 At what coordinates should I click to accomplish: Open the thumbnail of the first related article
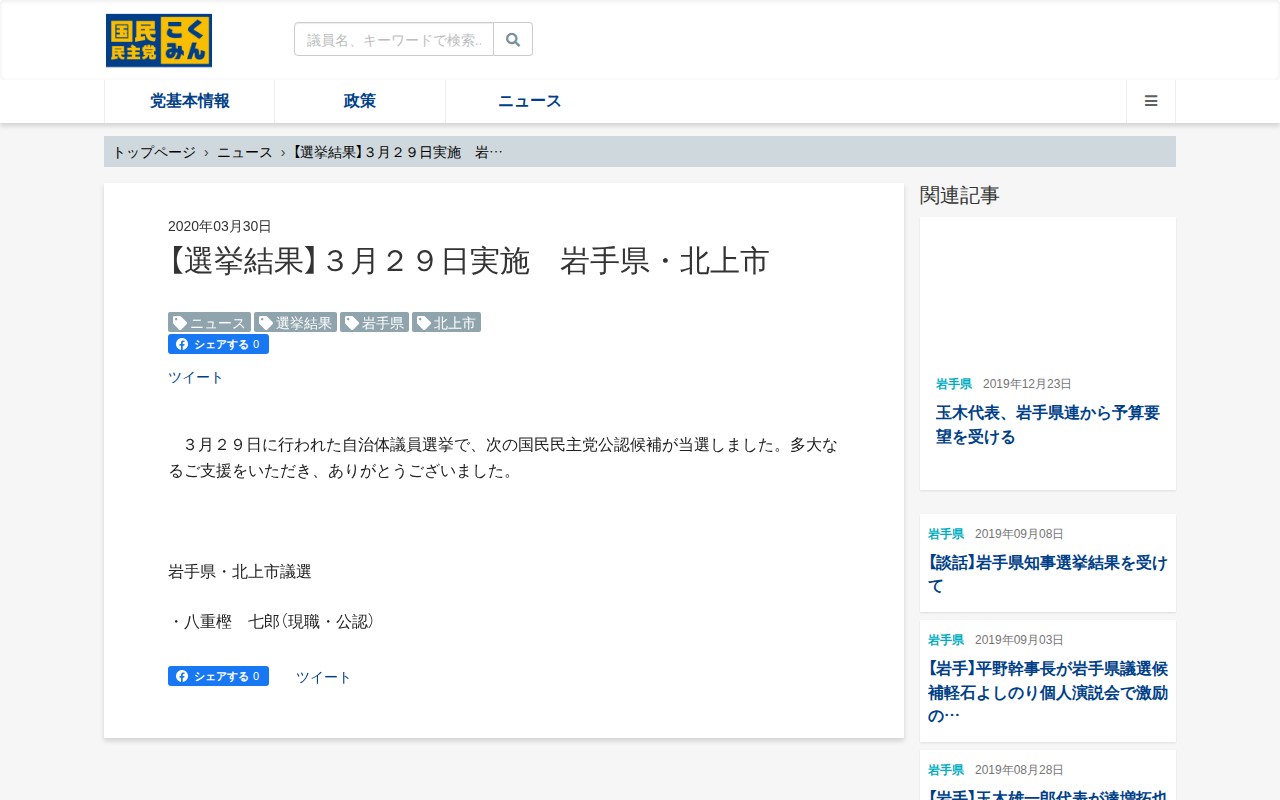pos(1048,289)
